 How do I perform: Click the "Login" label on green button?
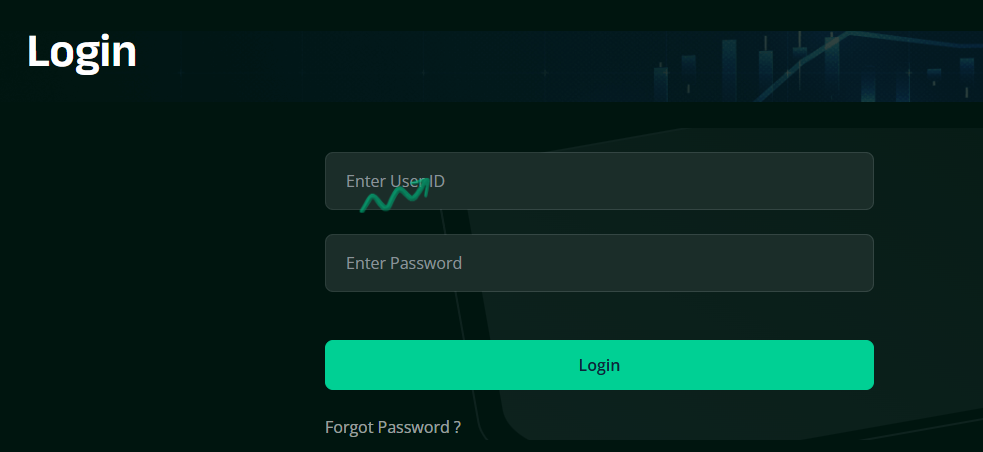coord(599,365)
